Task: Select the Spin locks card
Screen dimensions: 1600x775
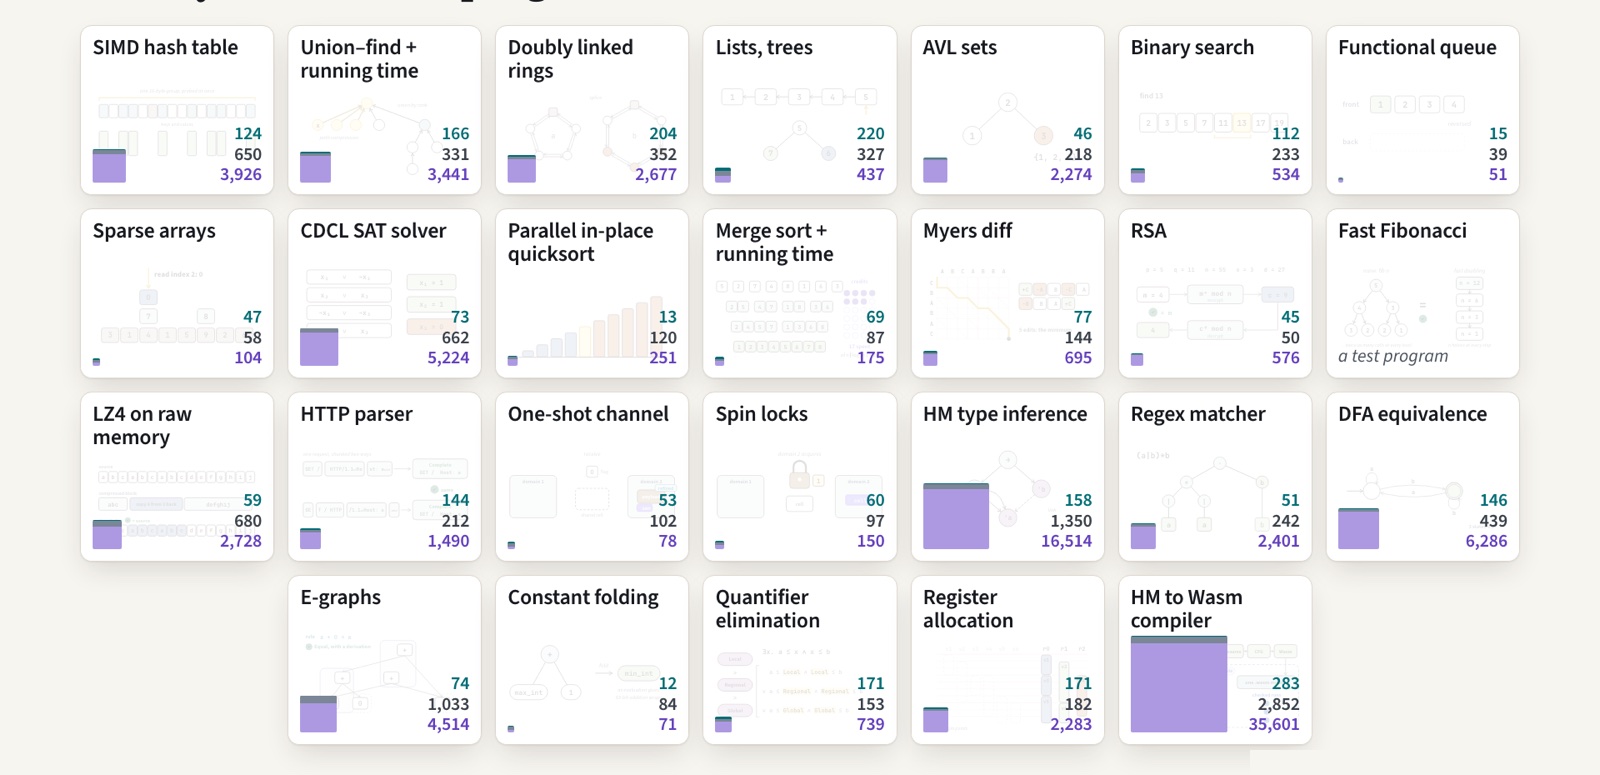Action: click(x=799, y=477)
